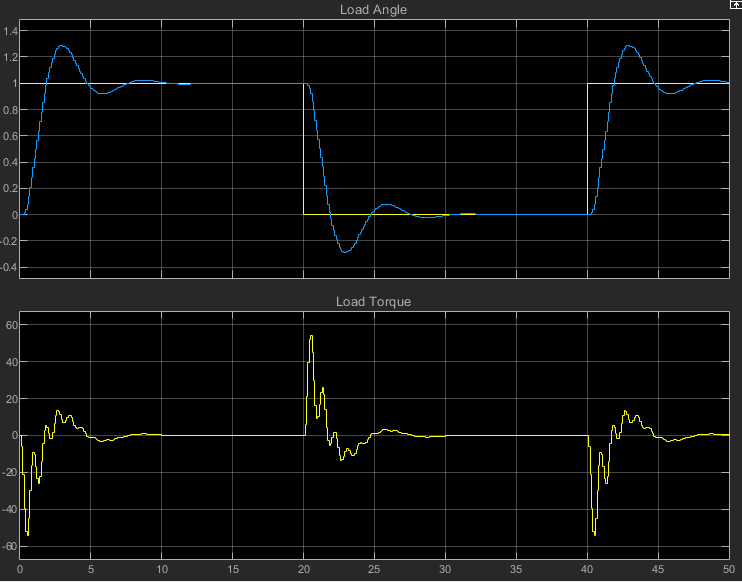Click the time axis label 45
Viewport: 742px width, 582px height.
(x=658, y=569)
